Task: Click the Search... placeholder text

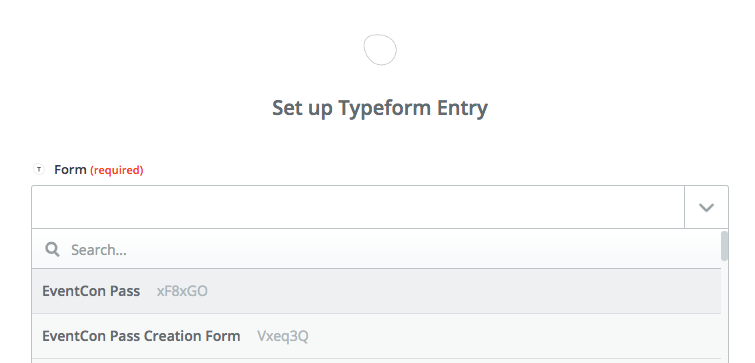Action: (x=99, y=250)
